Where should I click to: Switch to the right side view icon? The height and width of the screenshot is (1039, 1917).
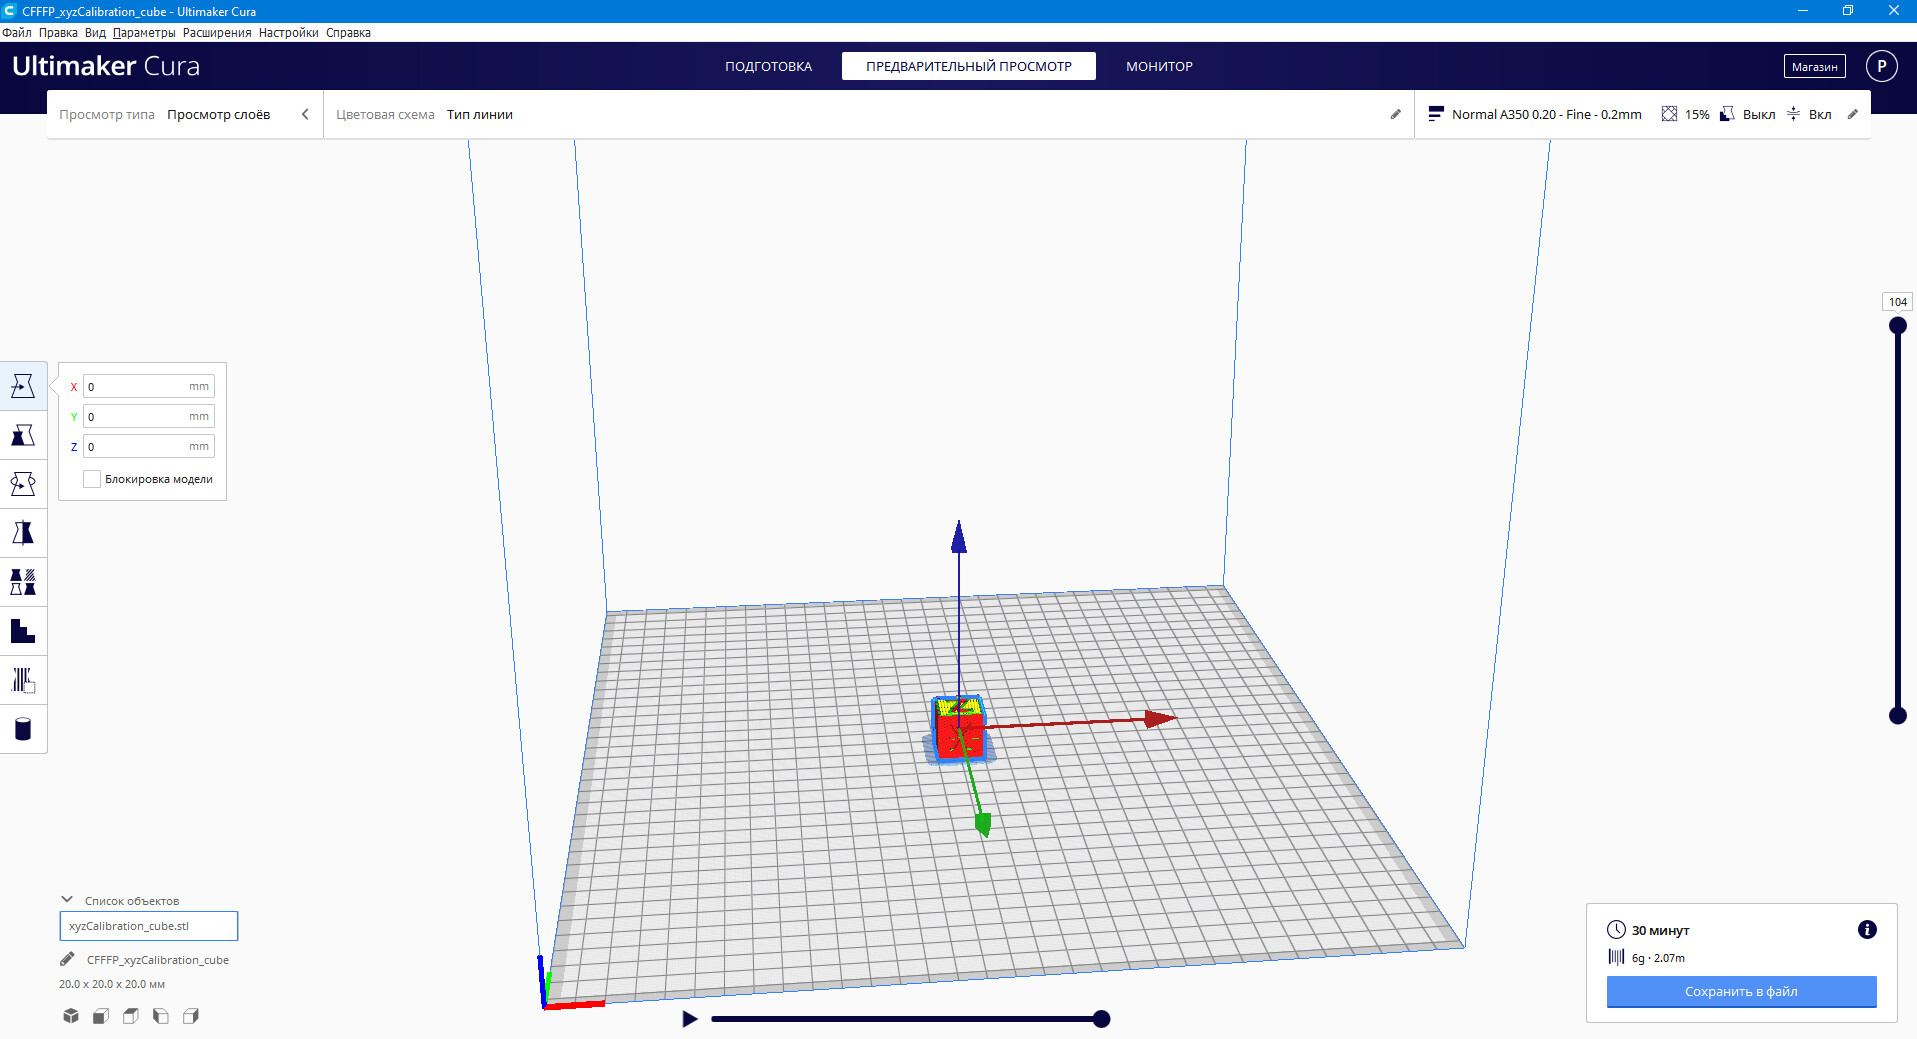191,1016
